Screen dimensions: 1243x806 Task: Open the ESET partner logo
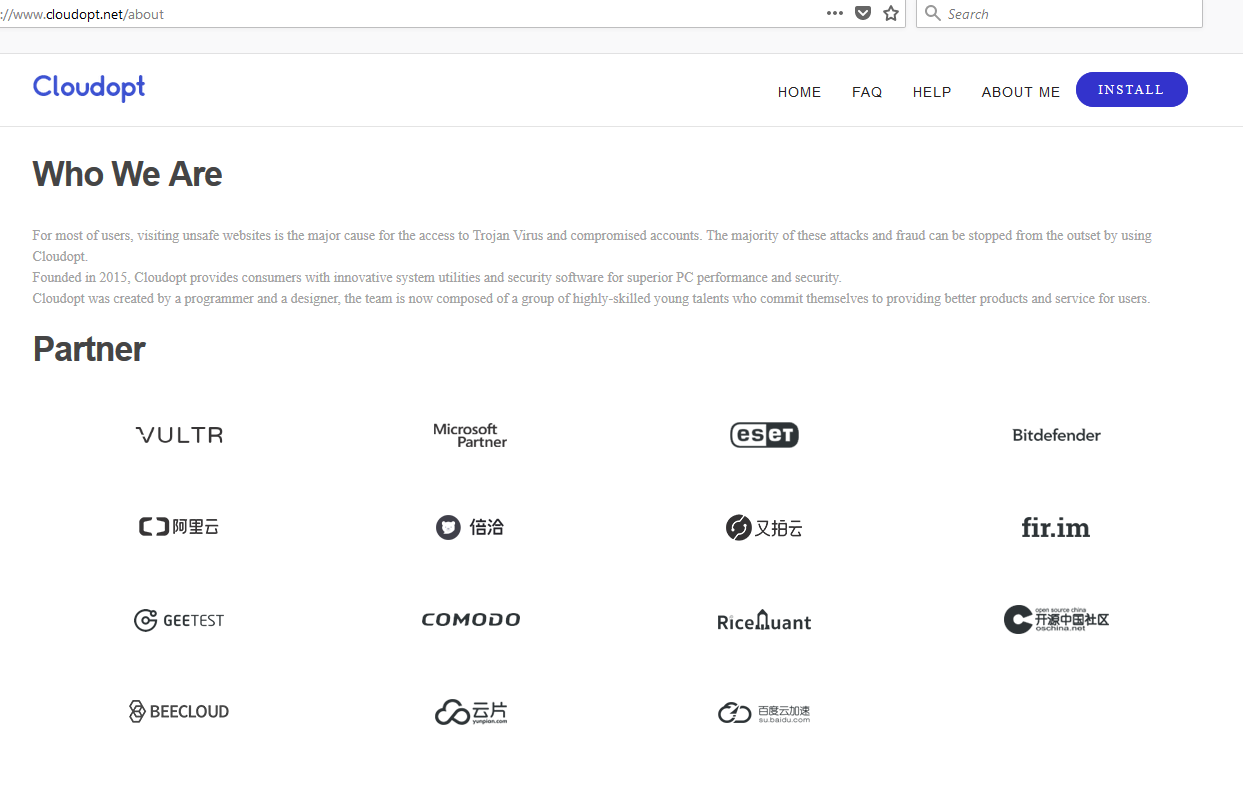(x=764, y=435)
